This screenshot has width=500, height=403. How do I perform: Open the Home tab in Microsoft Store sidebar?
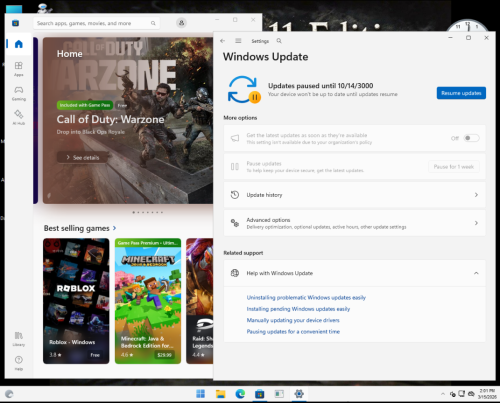(19, 44)
